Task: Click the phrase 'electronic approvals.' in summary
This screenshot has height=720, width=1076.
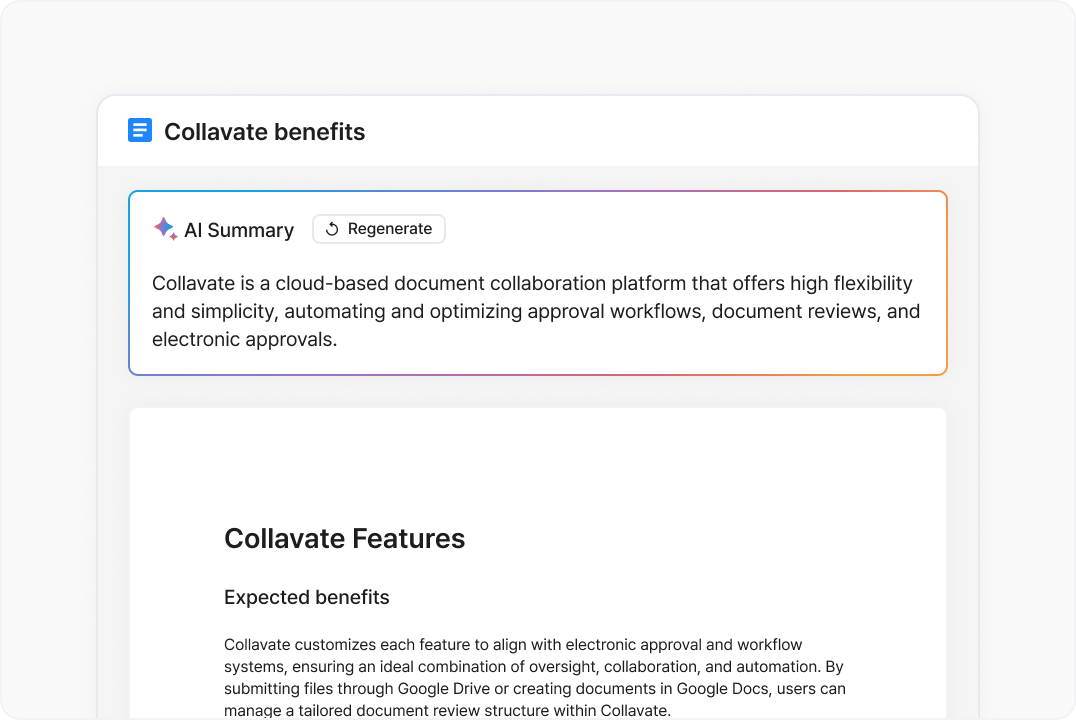Action: tap(244, 339)
